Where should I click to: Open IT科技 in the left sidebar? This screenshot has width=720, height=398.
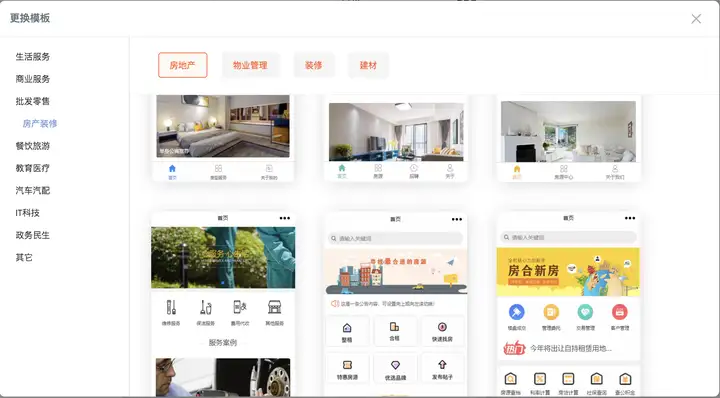point(28,213)
